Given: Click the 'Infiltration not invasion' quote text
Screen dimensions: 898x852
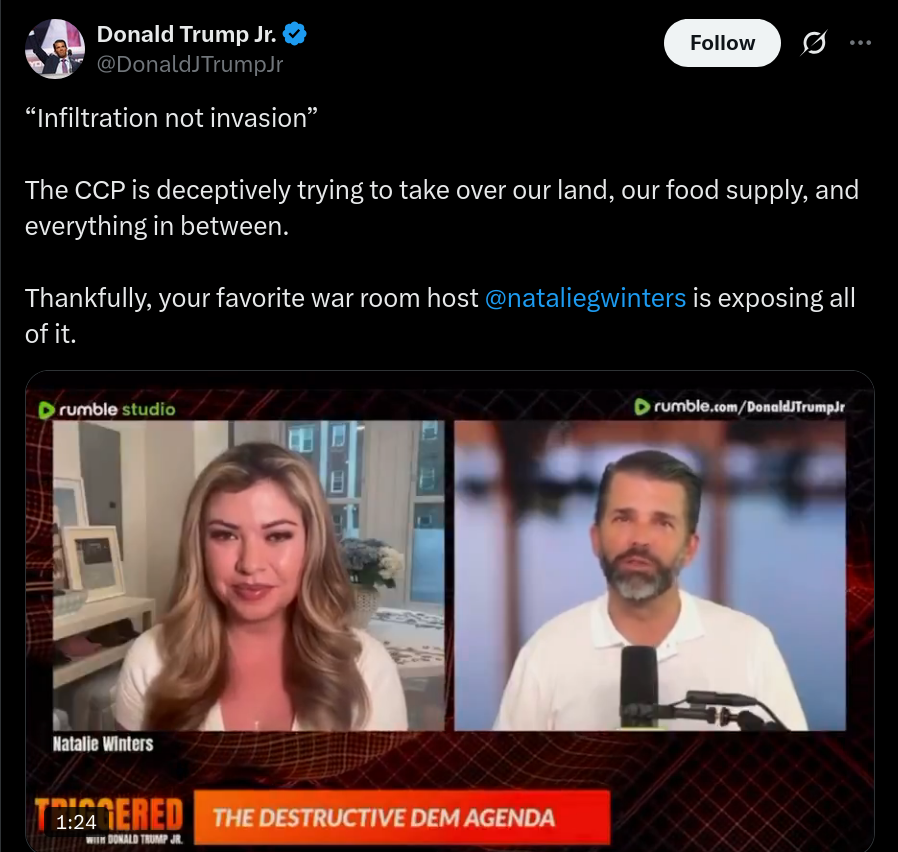Looking at the screenshot, I should point(171,119).
